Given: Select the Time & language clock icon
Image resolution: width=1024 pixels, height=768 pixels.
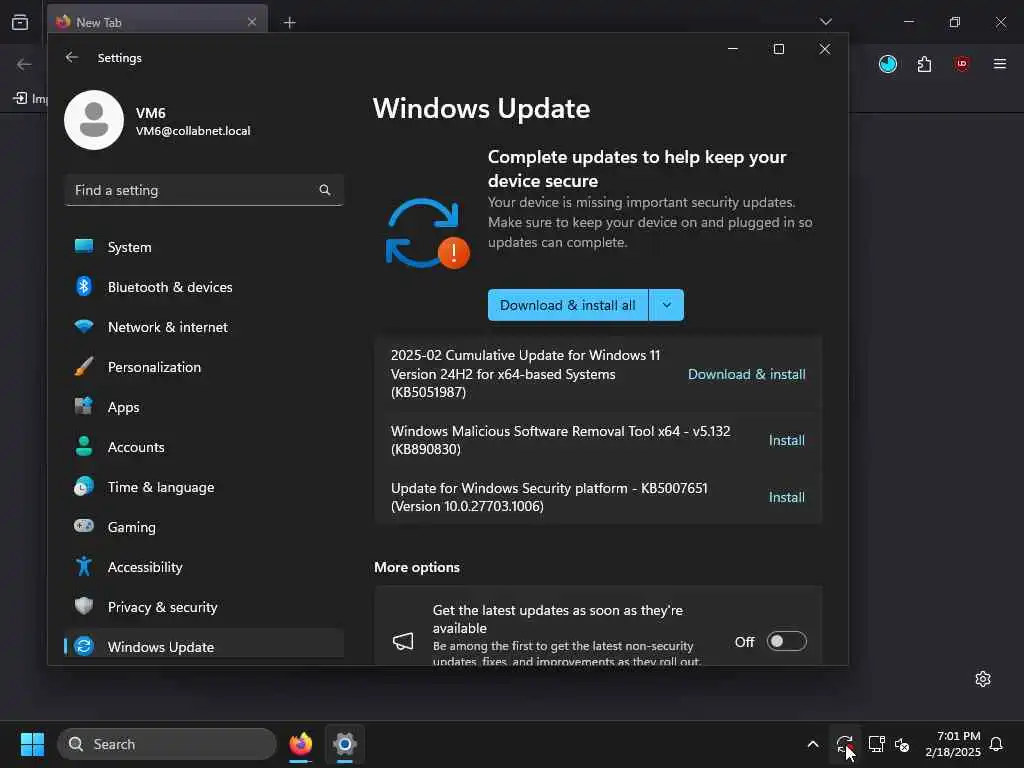Looking at the screenshot, I should pos(84,487).
